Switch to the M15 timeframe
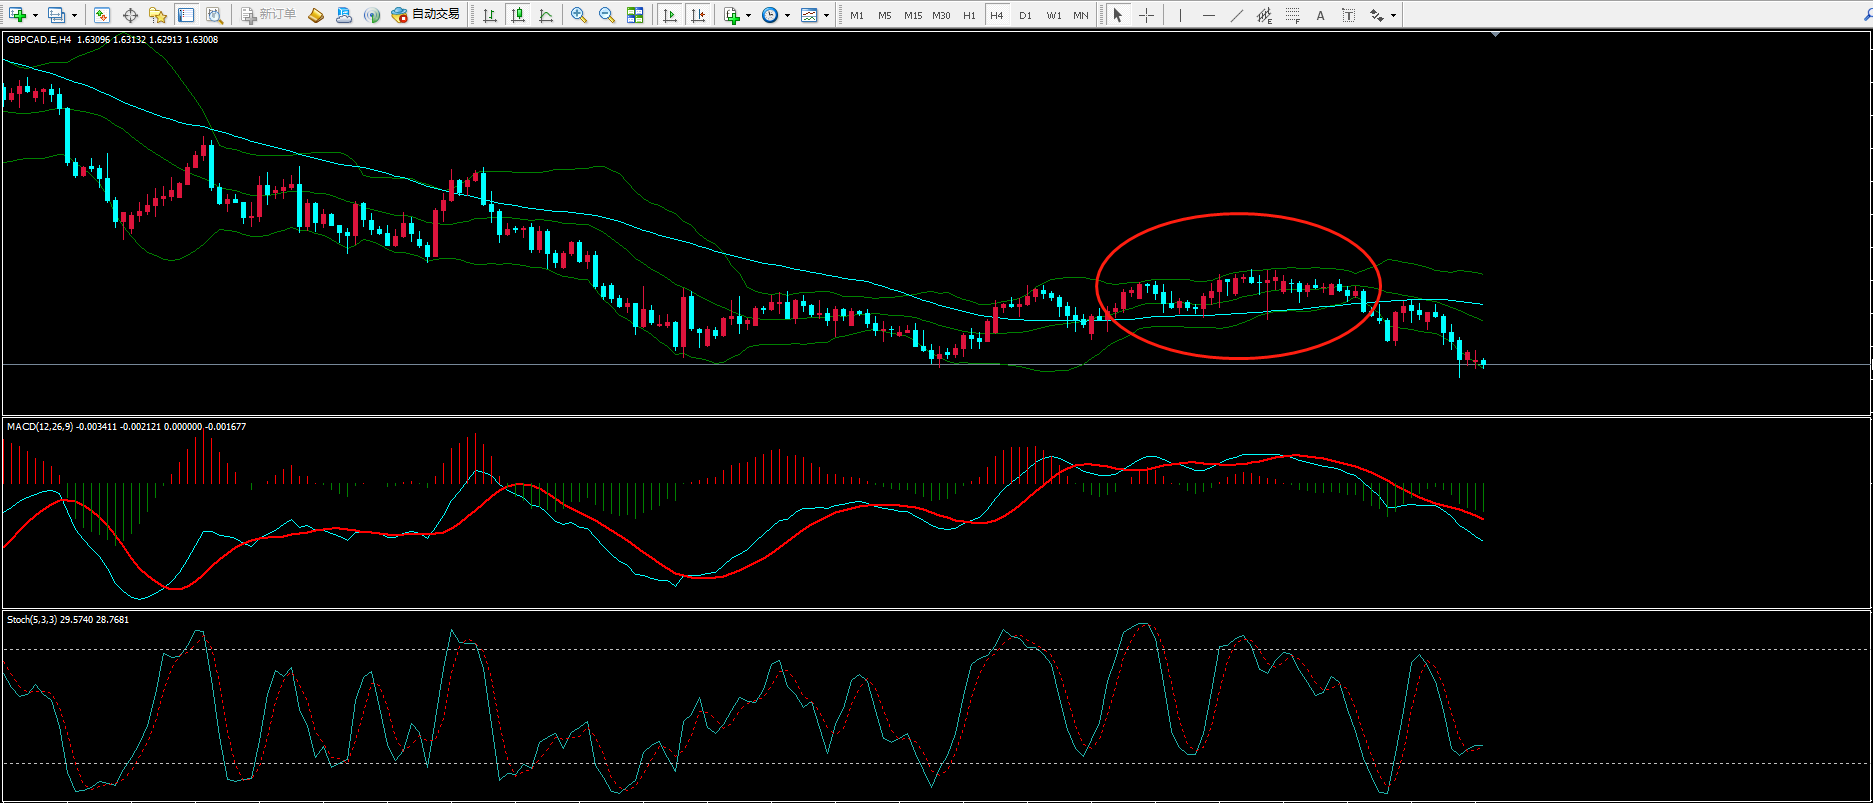This screenshot has height=803, width=1873. point(912,15)
